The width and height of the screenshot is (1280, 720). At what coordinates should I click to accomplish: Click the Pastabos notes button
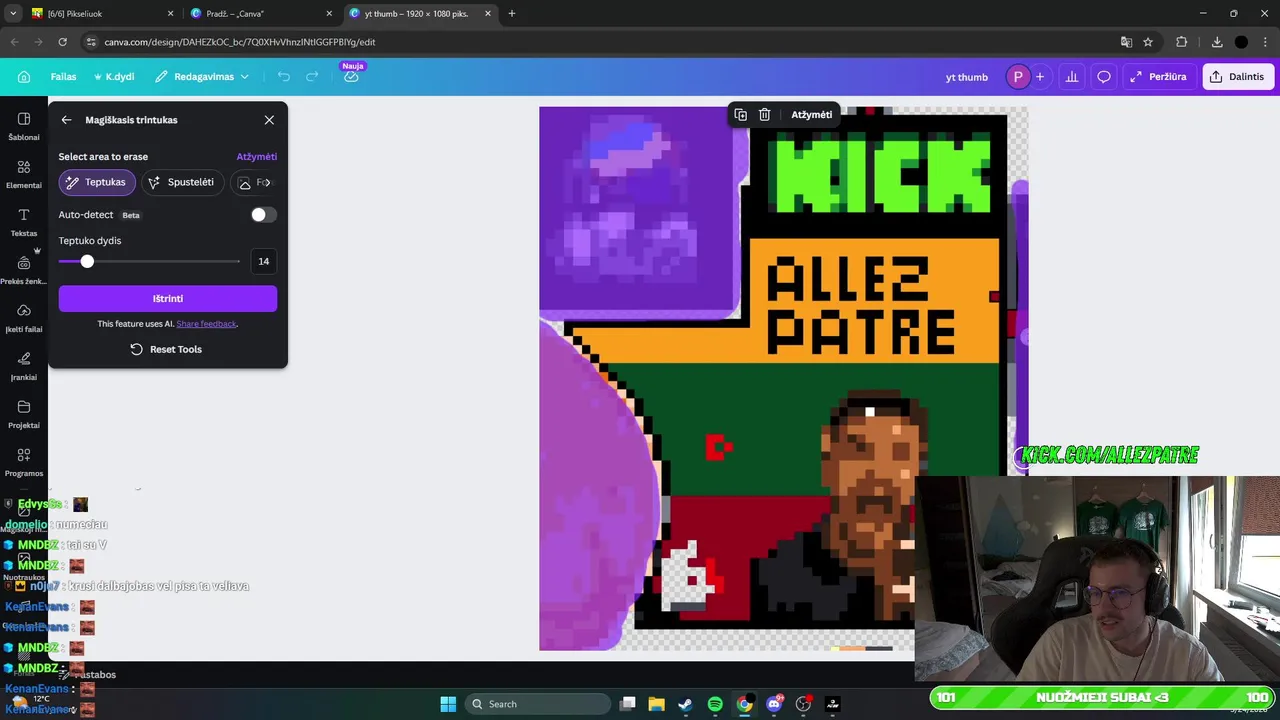[x=88, y=675]
